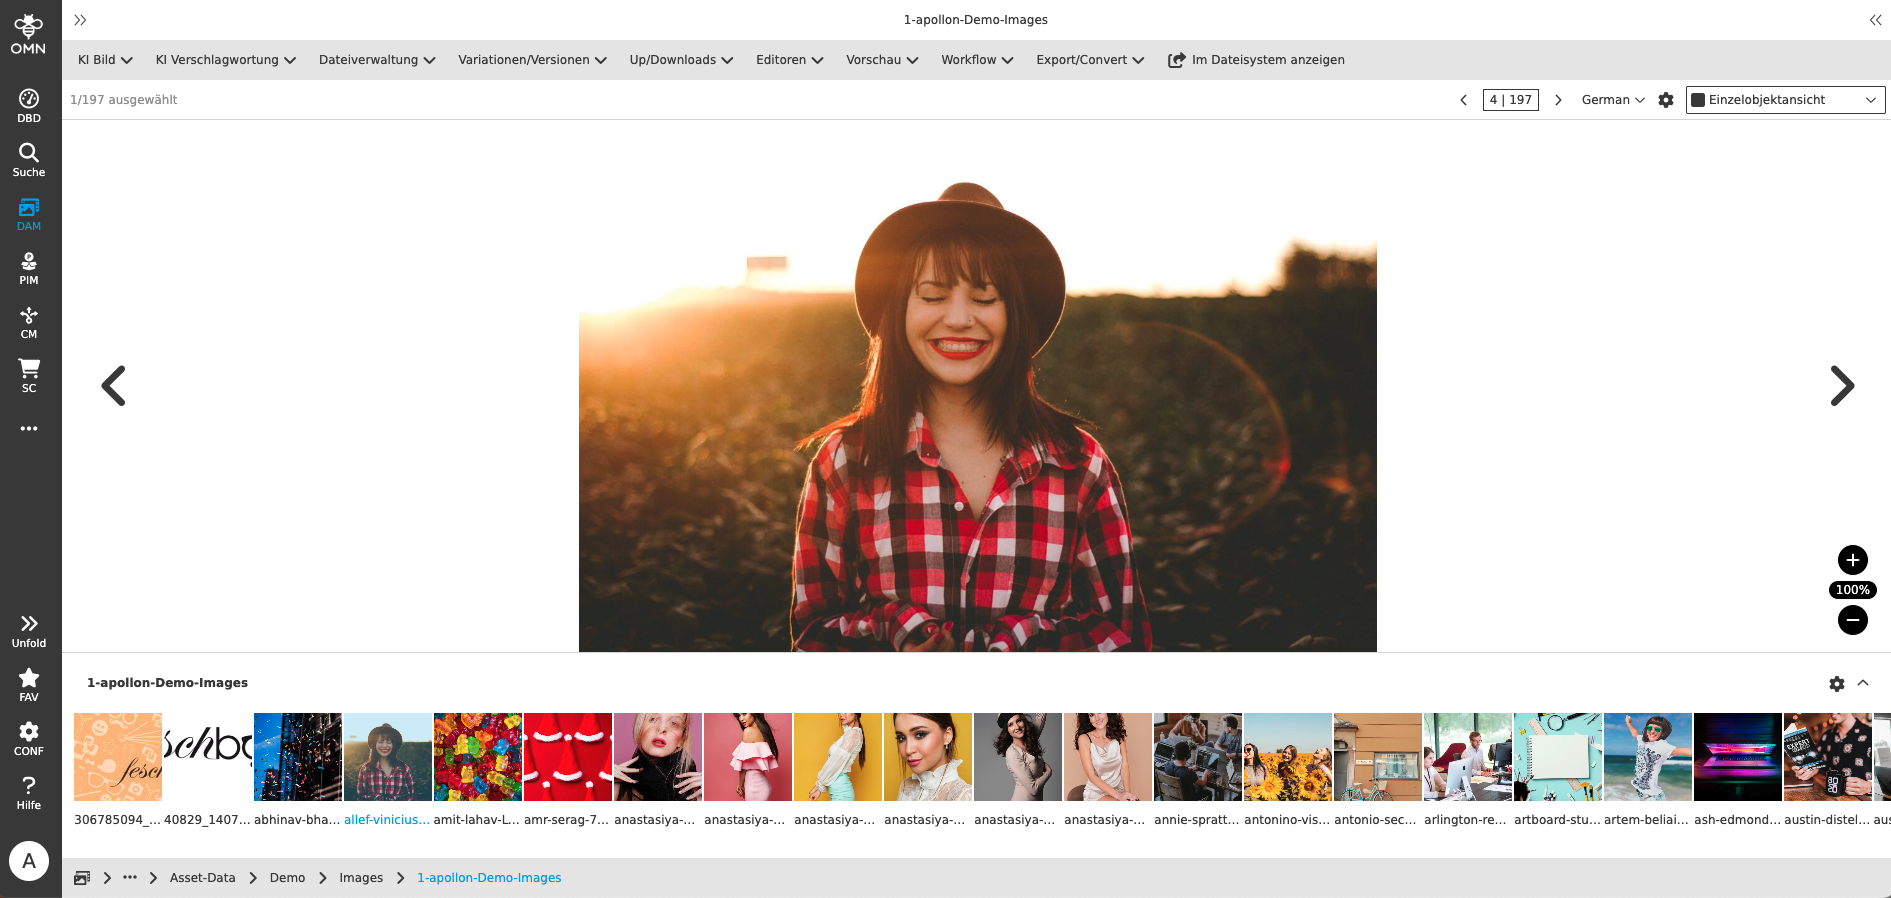Open the CM module
This screenshot has width=1891, height=898.
(29, 322)
